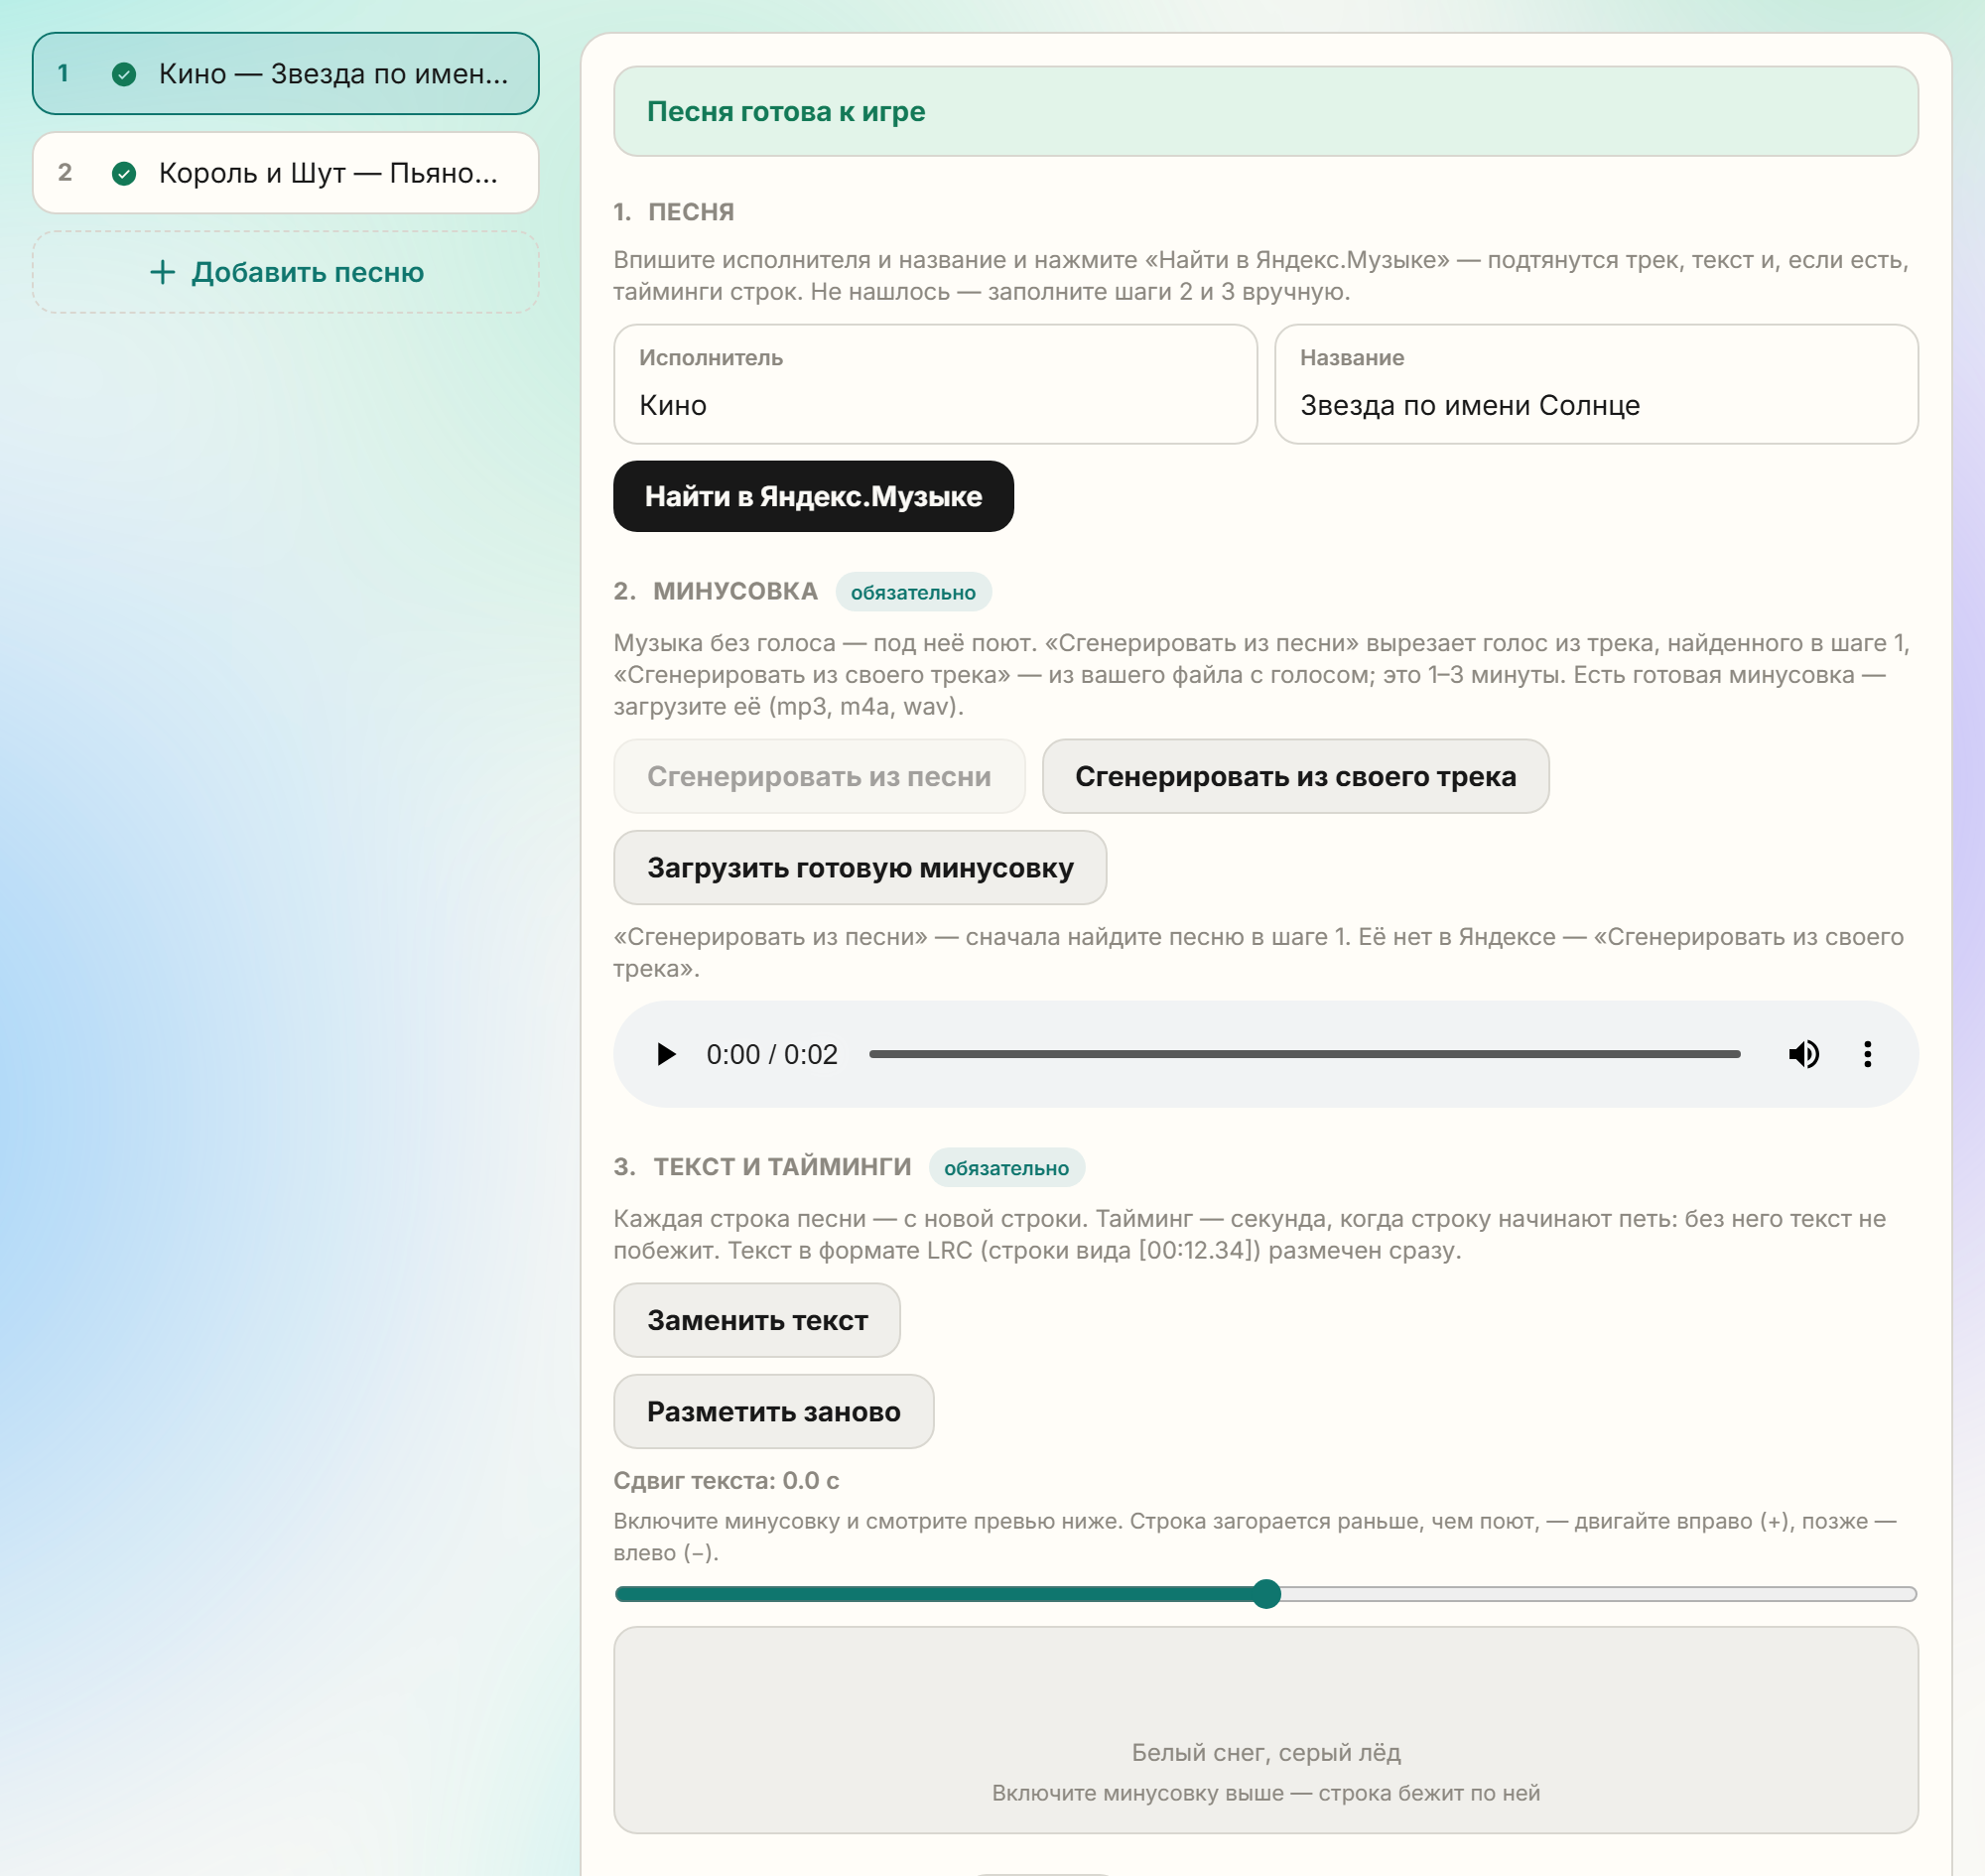Click the Исполнитель input field
Screen dimensions: 1985x1876
click(935, 384)
